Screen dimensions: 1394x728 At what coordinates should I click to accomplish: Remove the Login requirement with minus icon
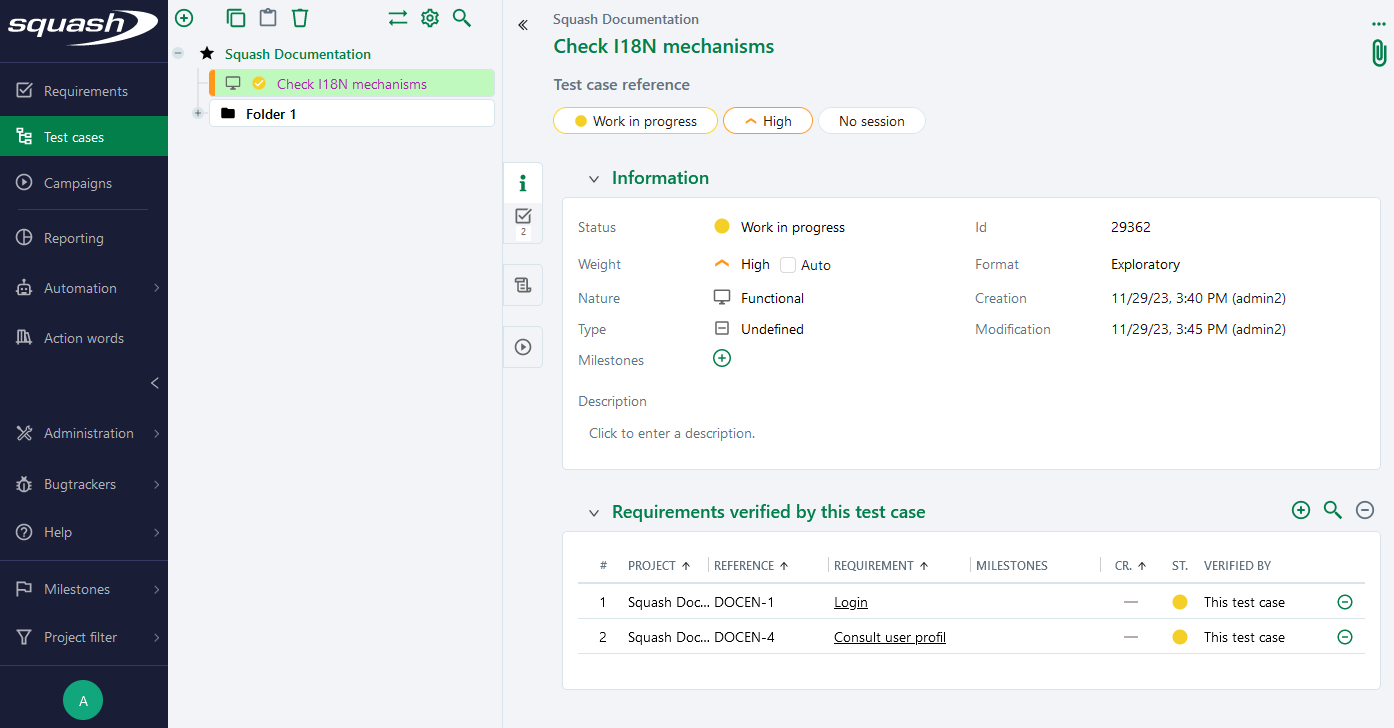point(1345,602)
